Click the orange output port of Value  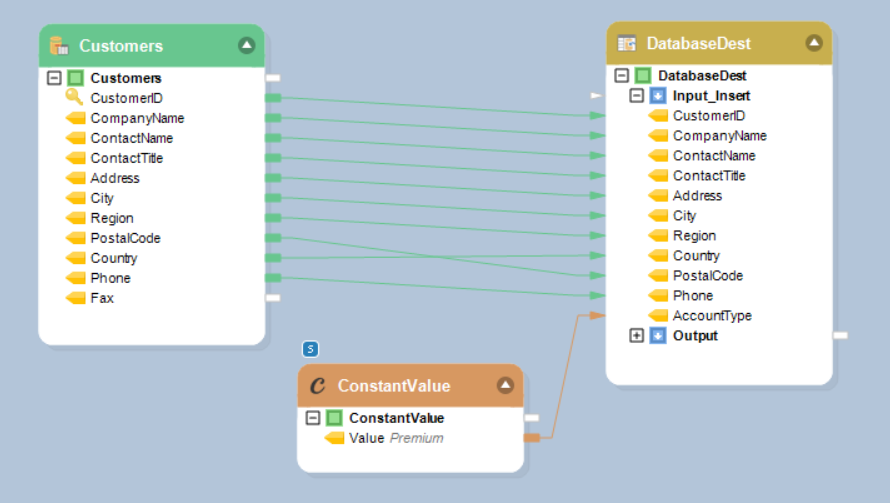tap(532, 438)
